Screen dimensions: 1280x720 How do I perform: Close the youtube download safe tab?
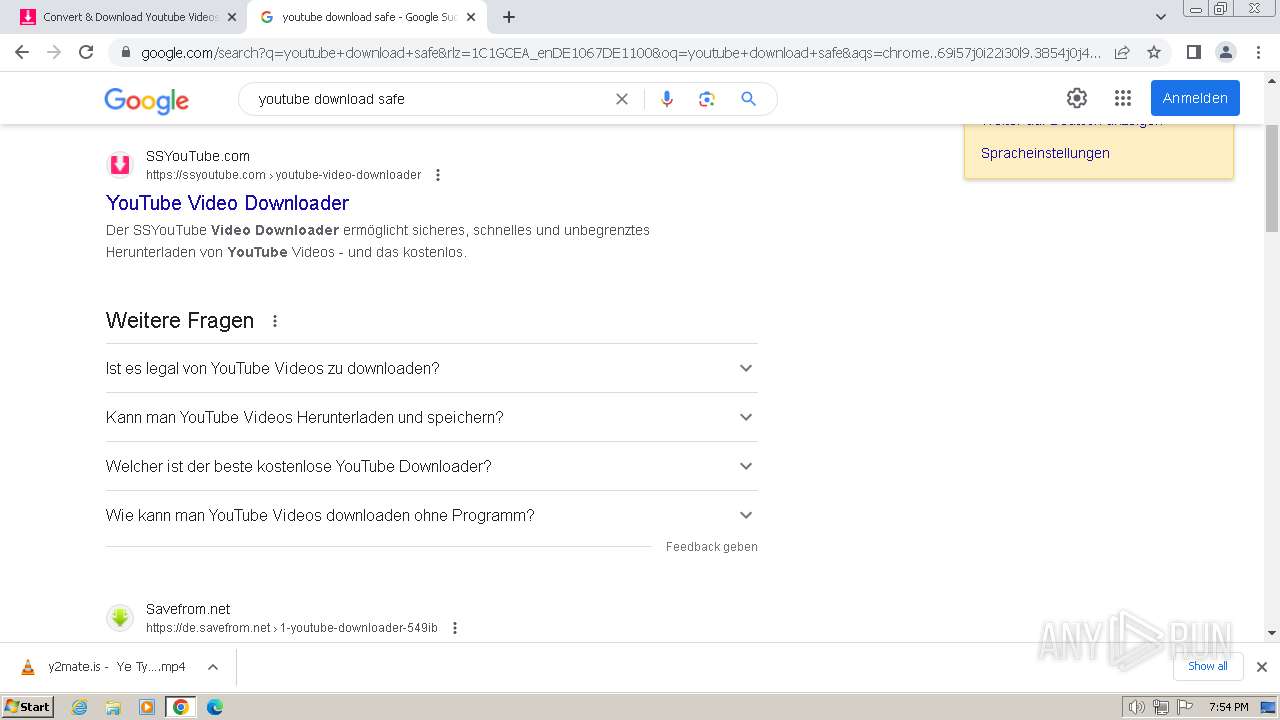point(470,17)
